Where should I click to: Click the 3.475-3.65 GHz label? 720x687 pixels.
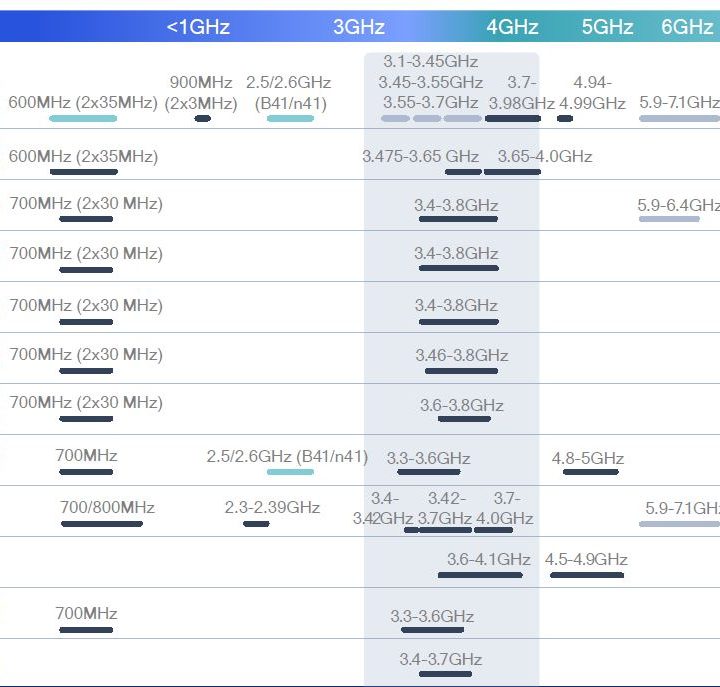click(x=421, y=156)
